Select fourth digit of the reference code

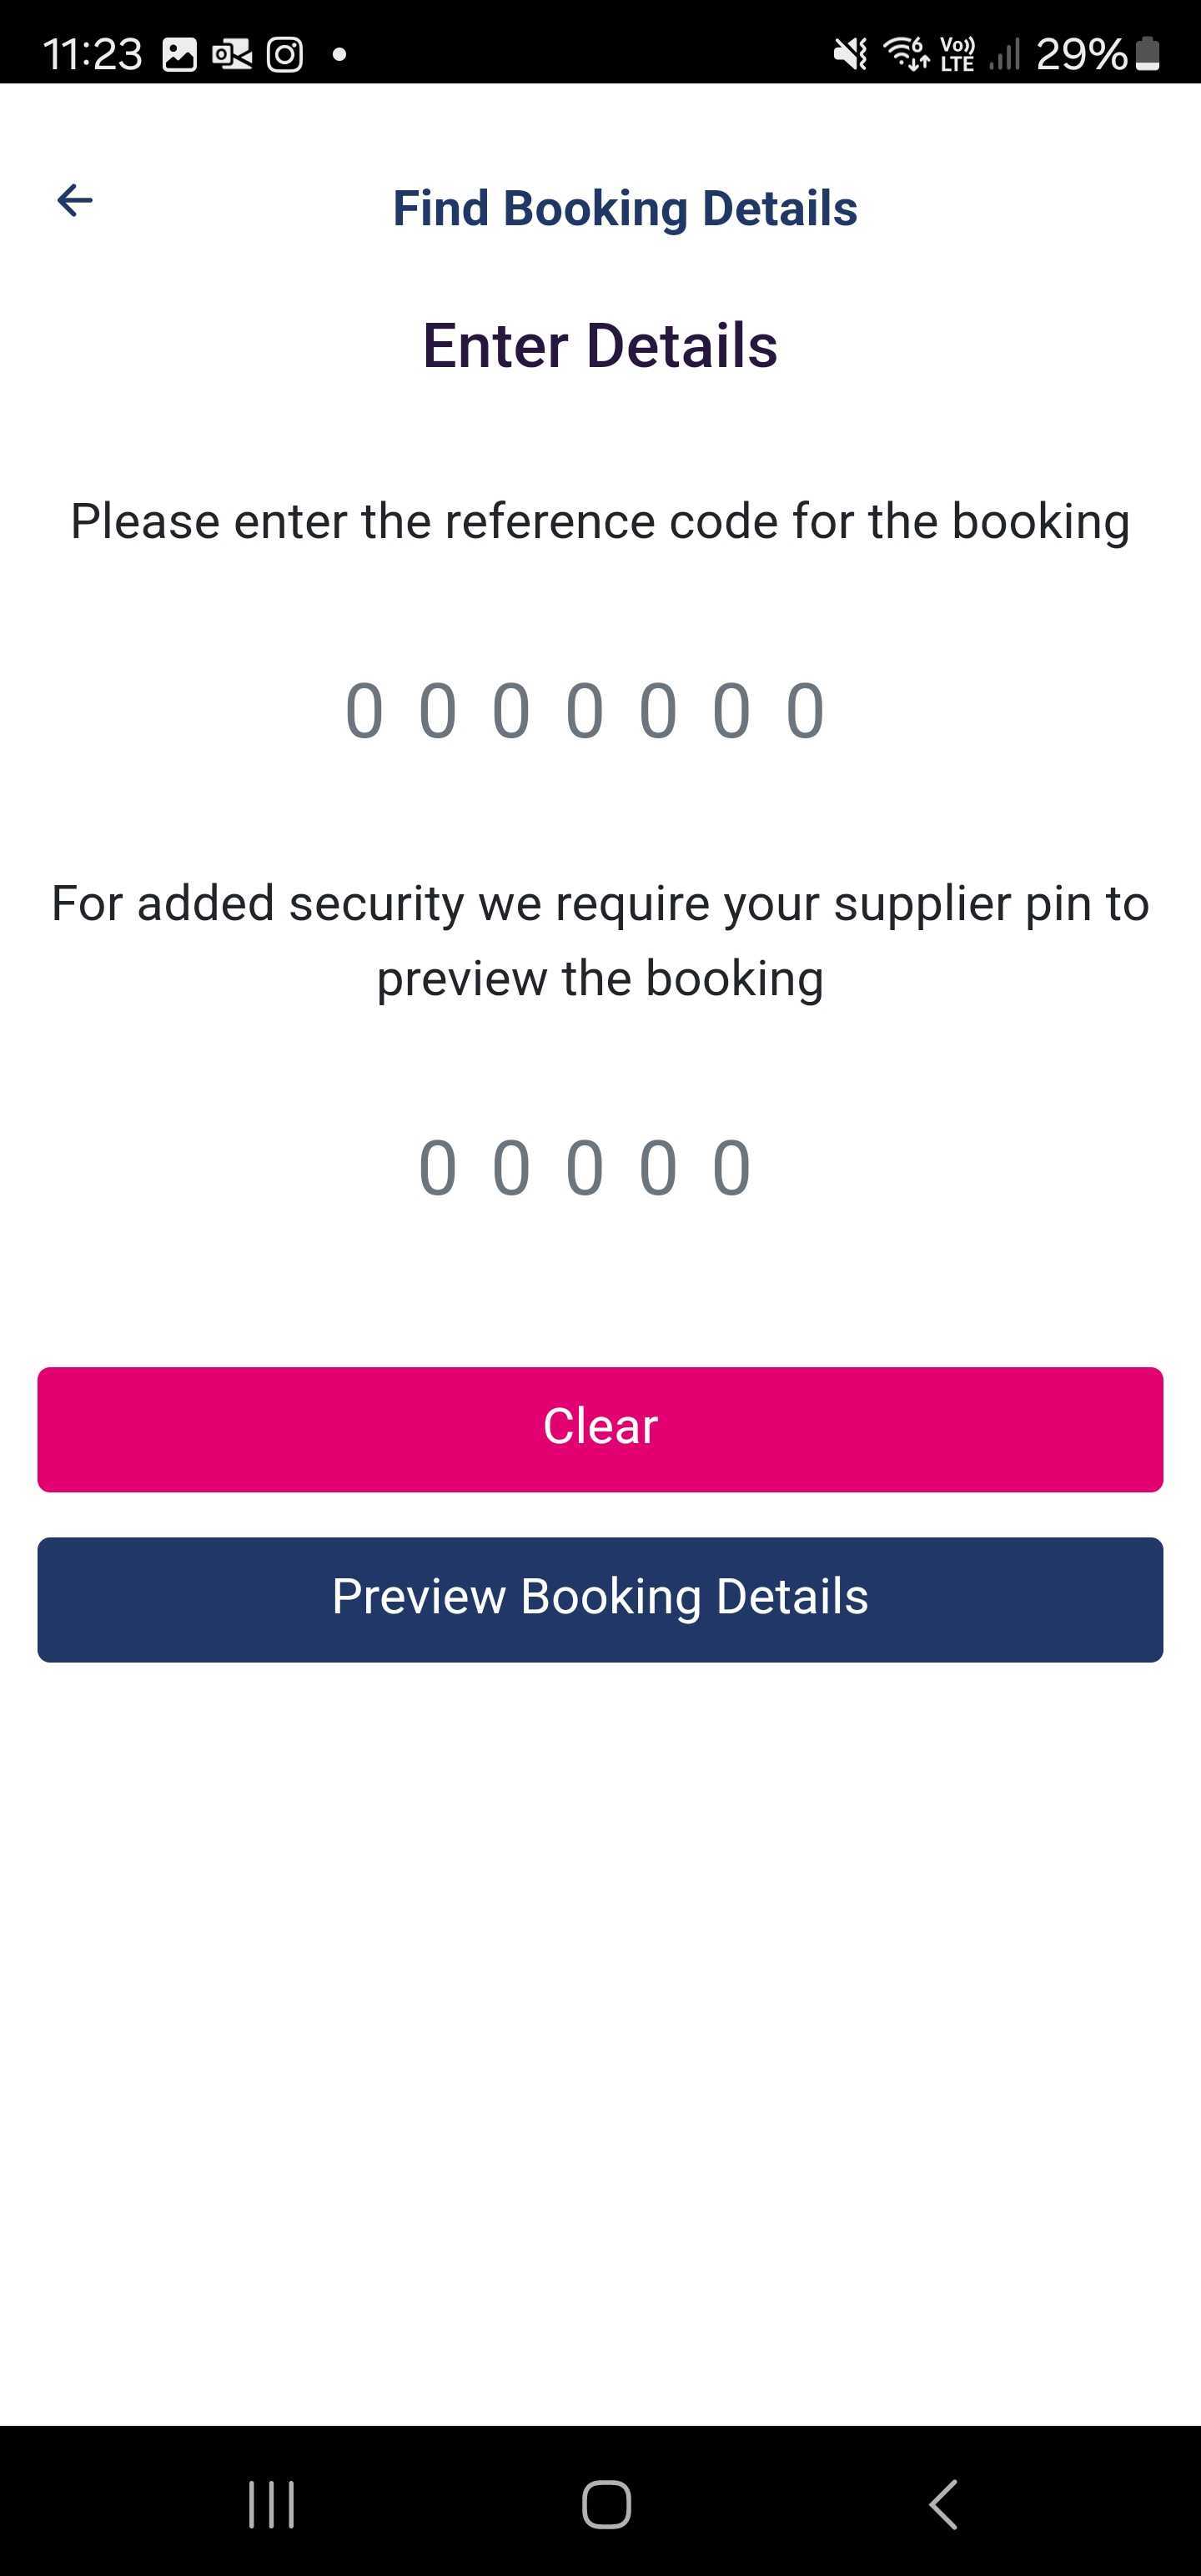[585, 711]
